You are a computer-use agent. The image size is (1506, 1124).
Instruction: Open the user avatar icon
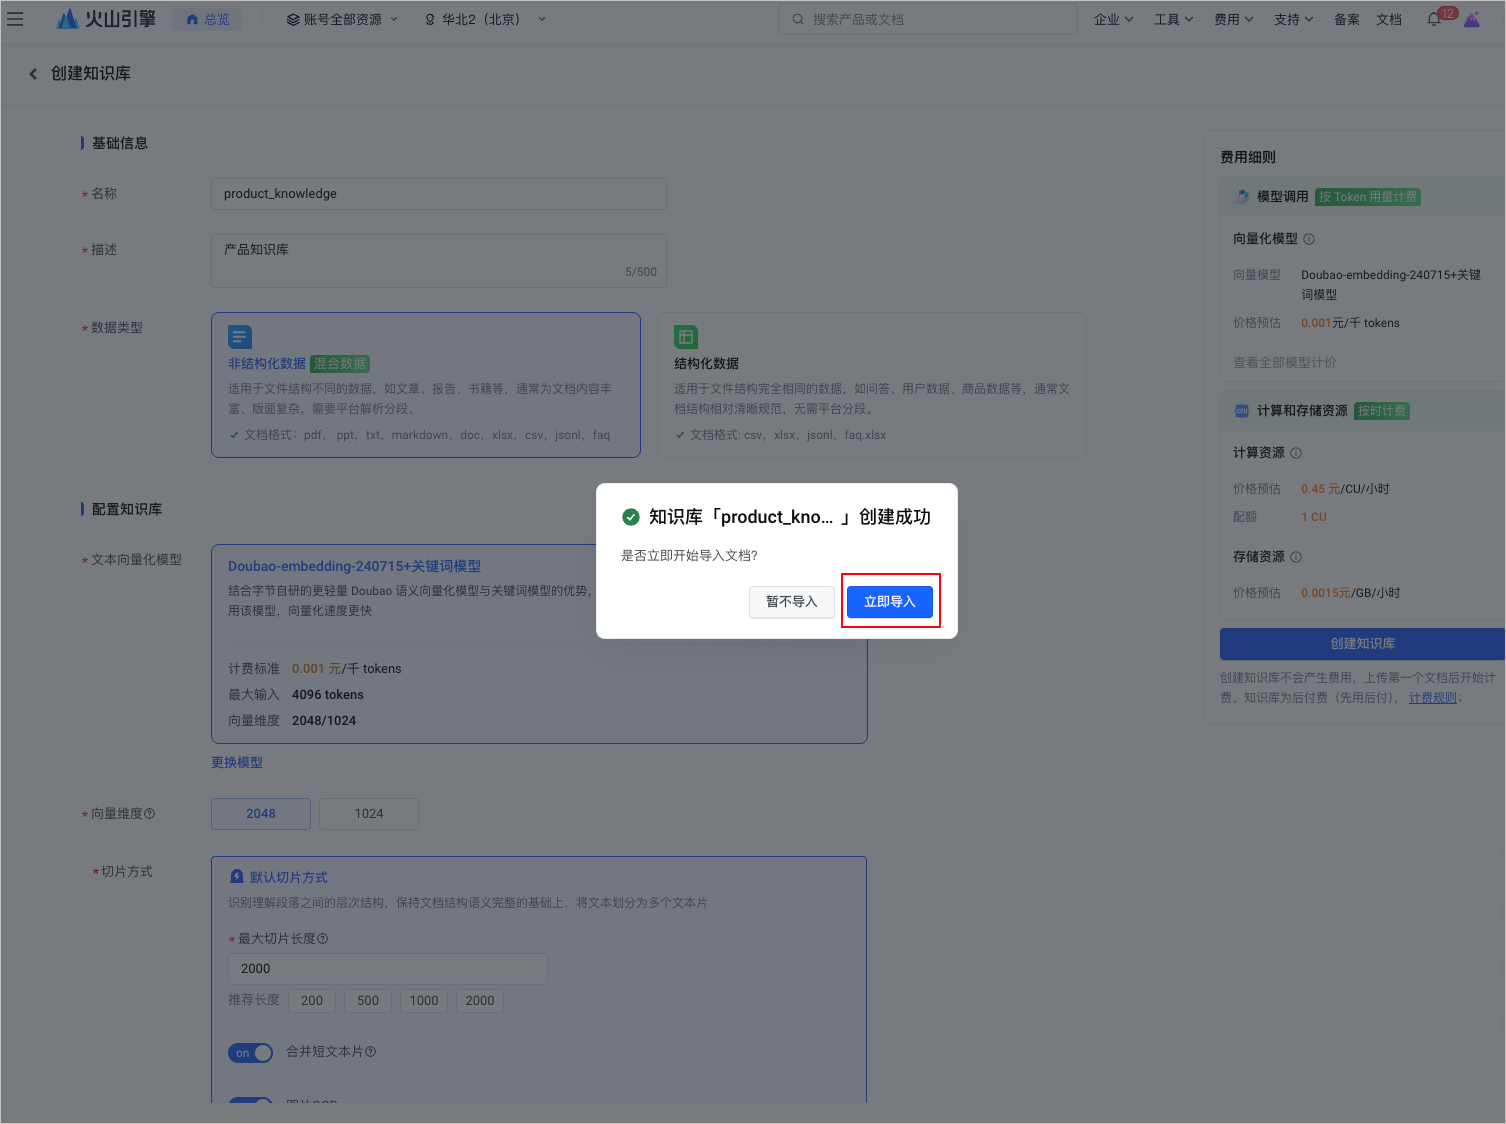coord(1472,19)
